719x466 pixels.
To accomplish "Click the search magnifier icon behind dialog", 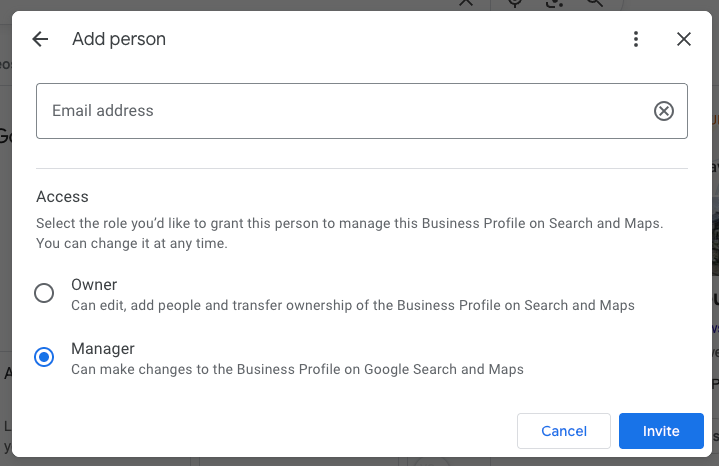I will [594, 3].
